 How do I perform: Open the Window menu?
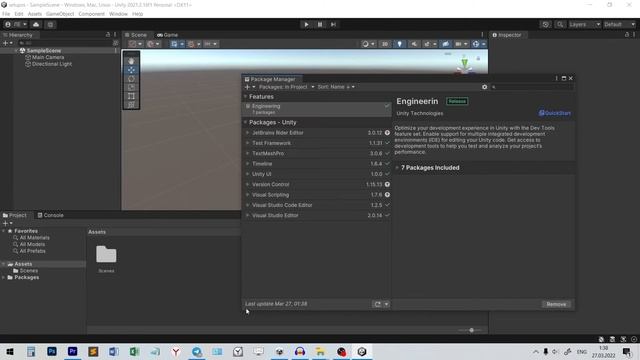[x=118, y=14]
